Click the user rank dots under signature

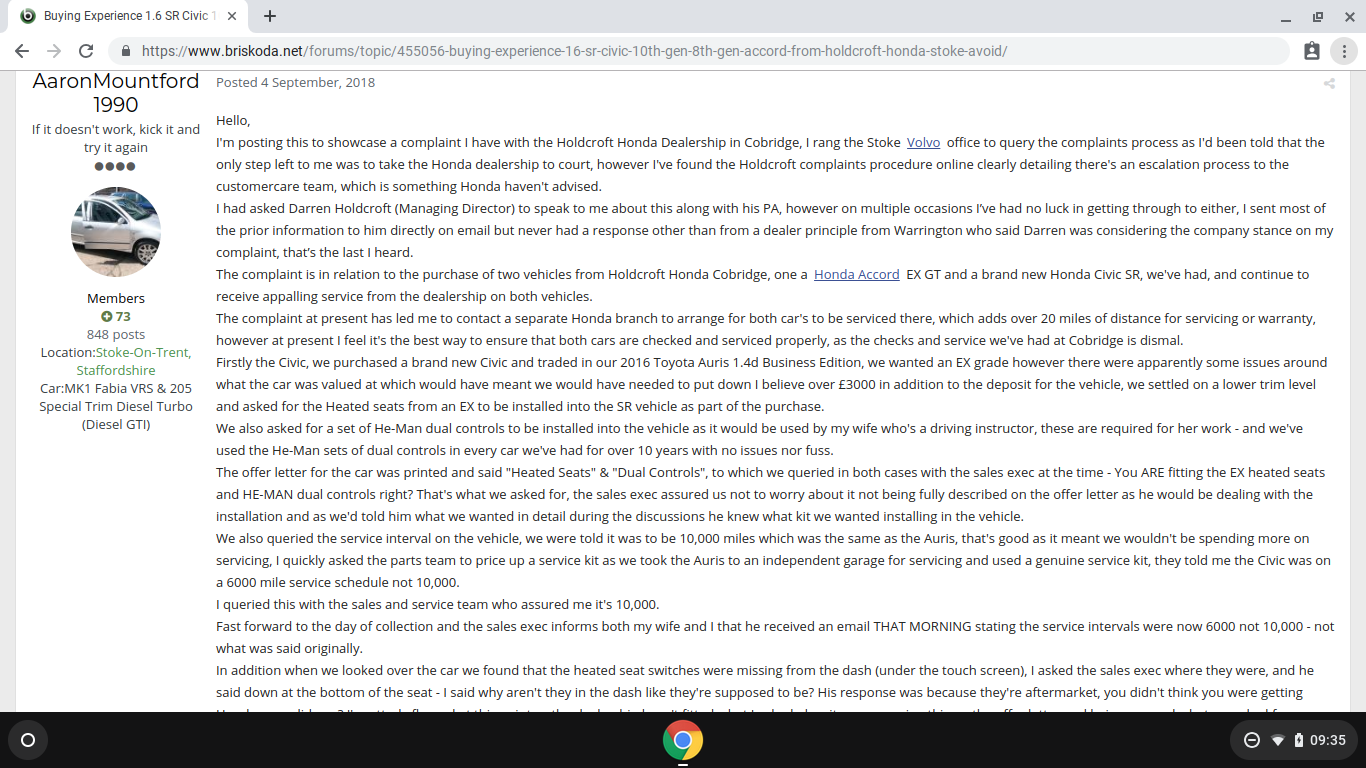pos(116,167)
